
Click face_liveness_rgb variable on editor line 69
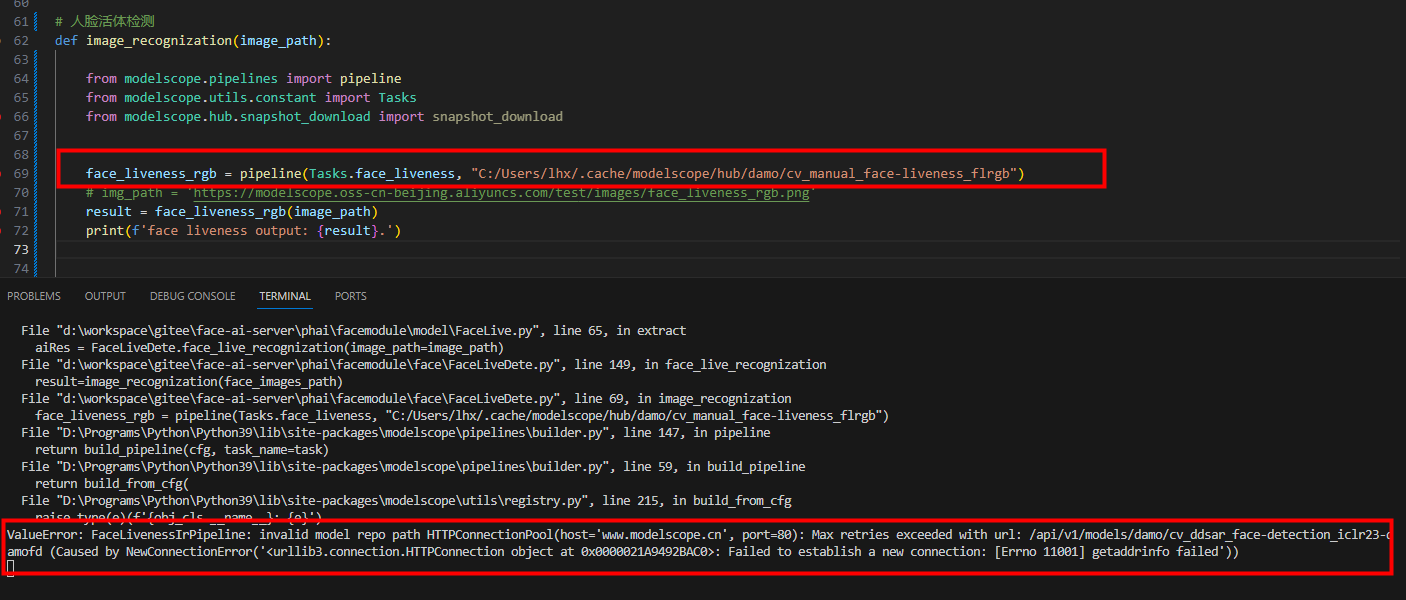(151, 174)
